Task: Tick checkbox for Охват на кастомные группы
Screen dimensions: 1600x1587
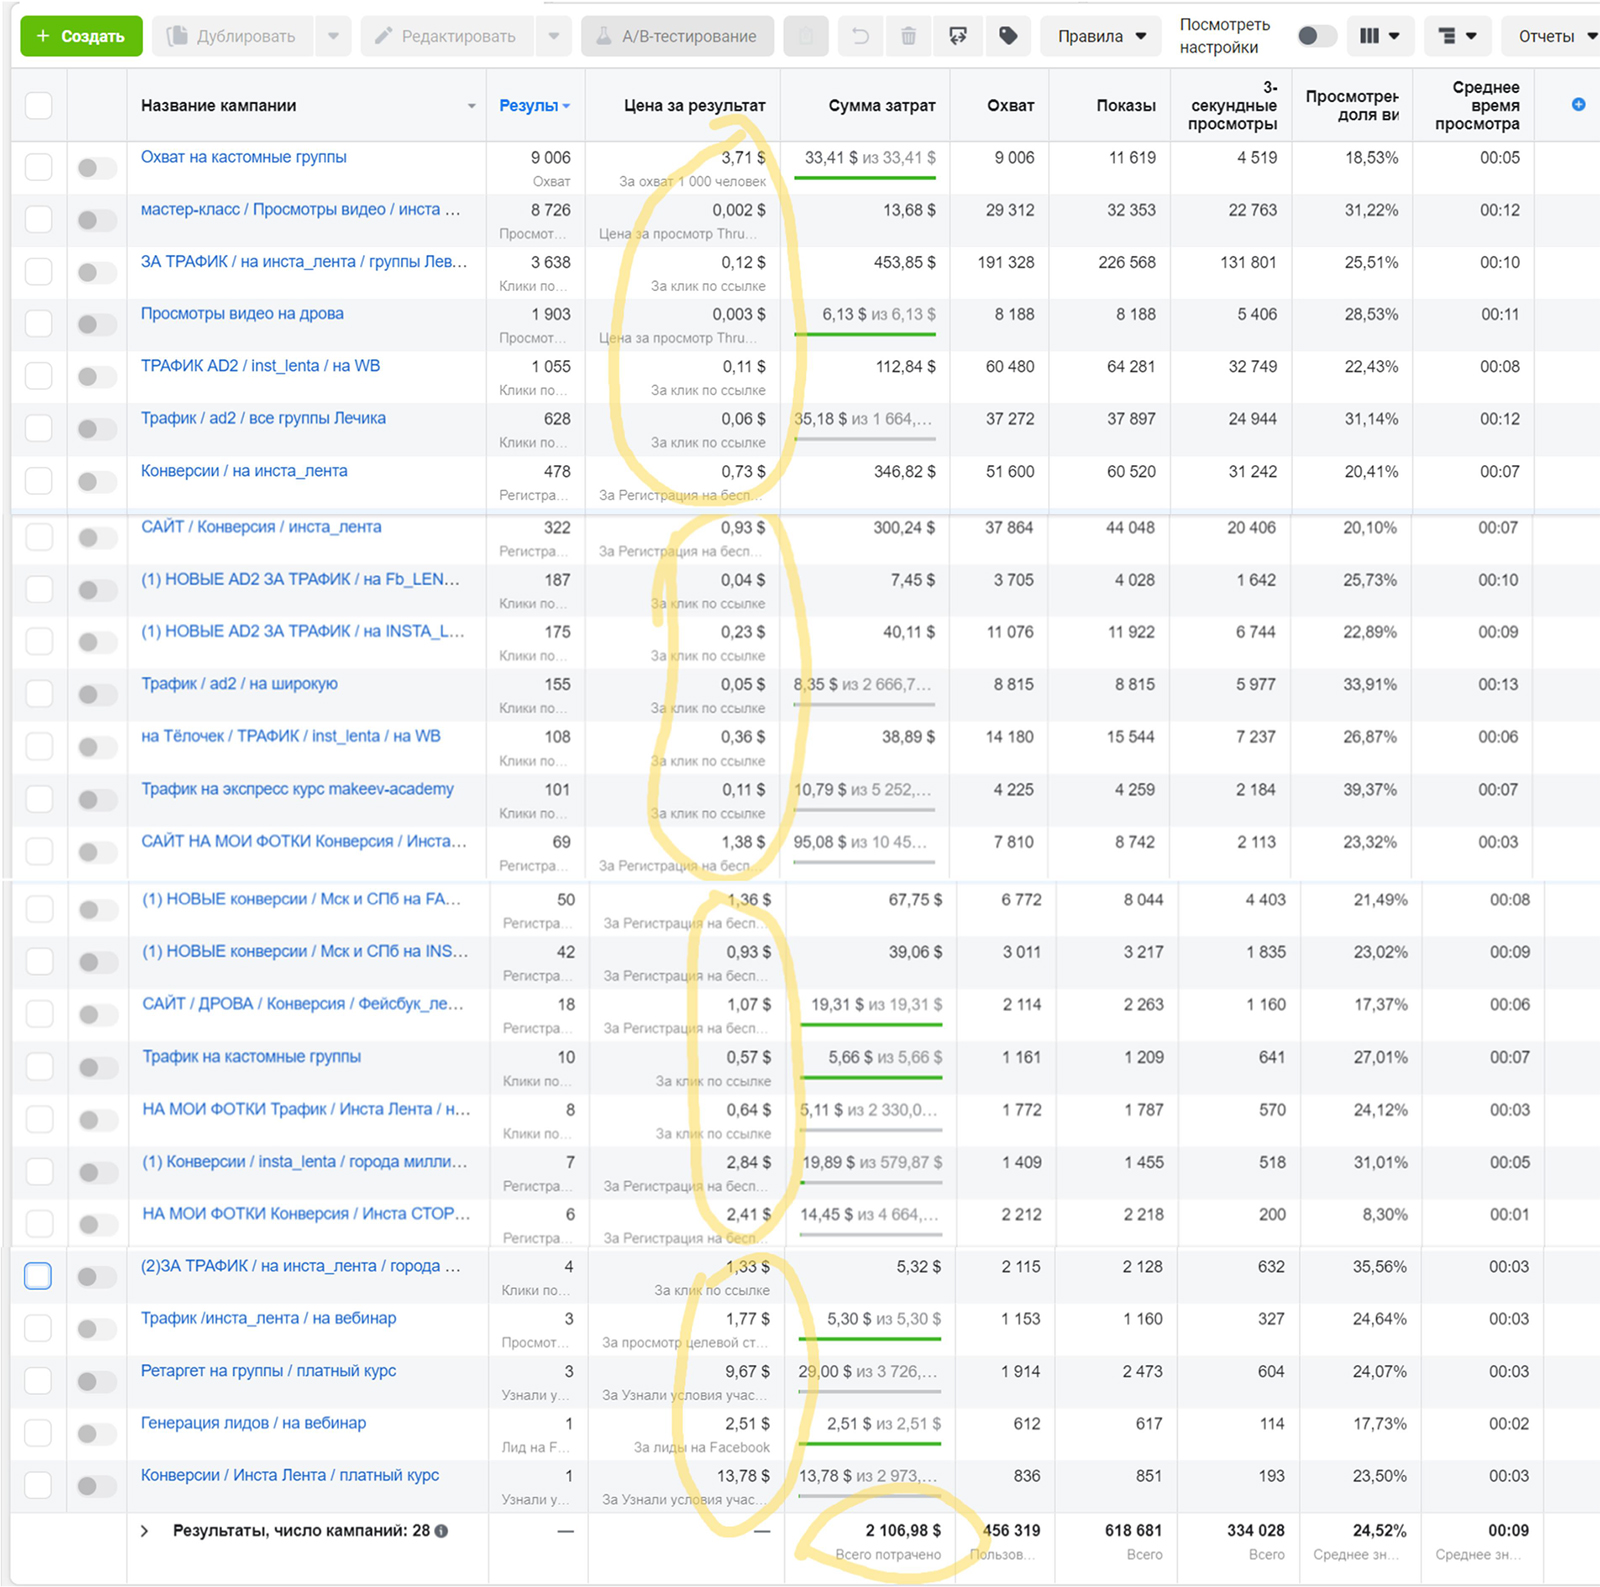Action: [38, 167]
